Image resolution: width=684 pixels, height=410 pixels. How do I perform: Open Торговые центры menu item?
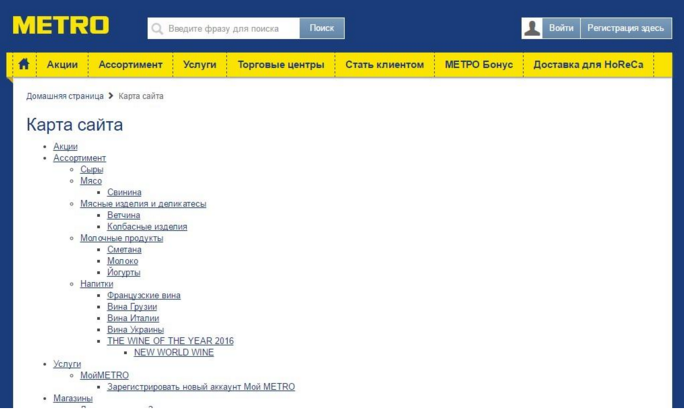(x=281, y=65)
